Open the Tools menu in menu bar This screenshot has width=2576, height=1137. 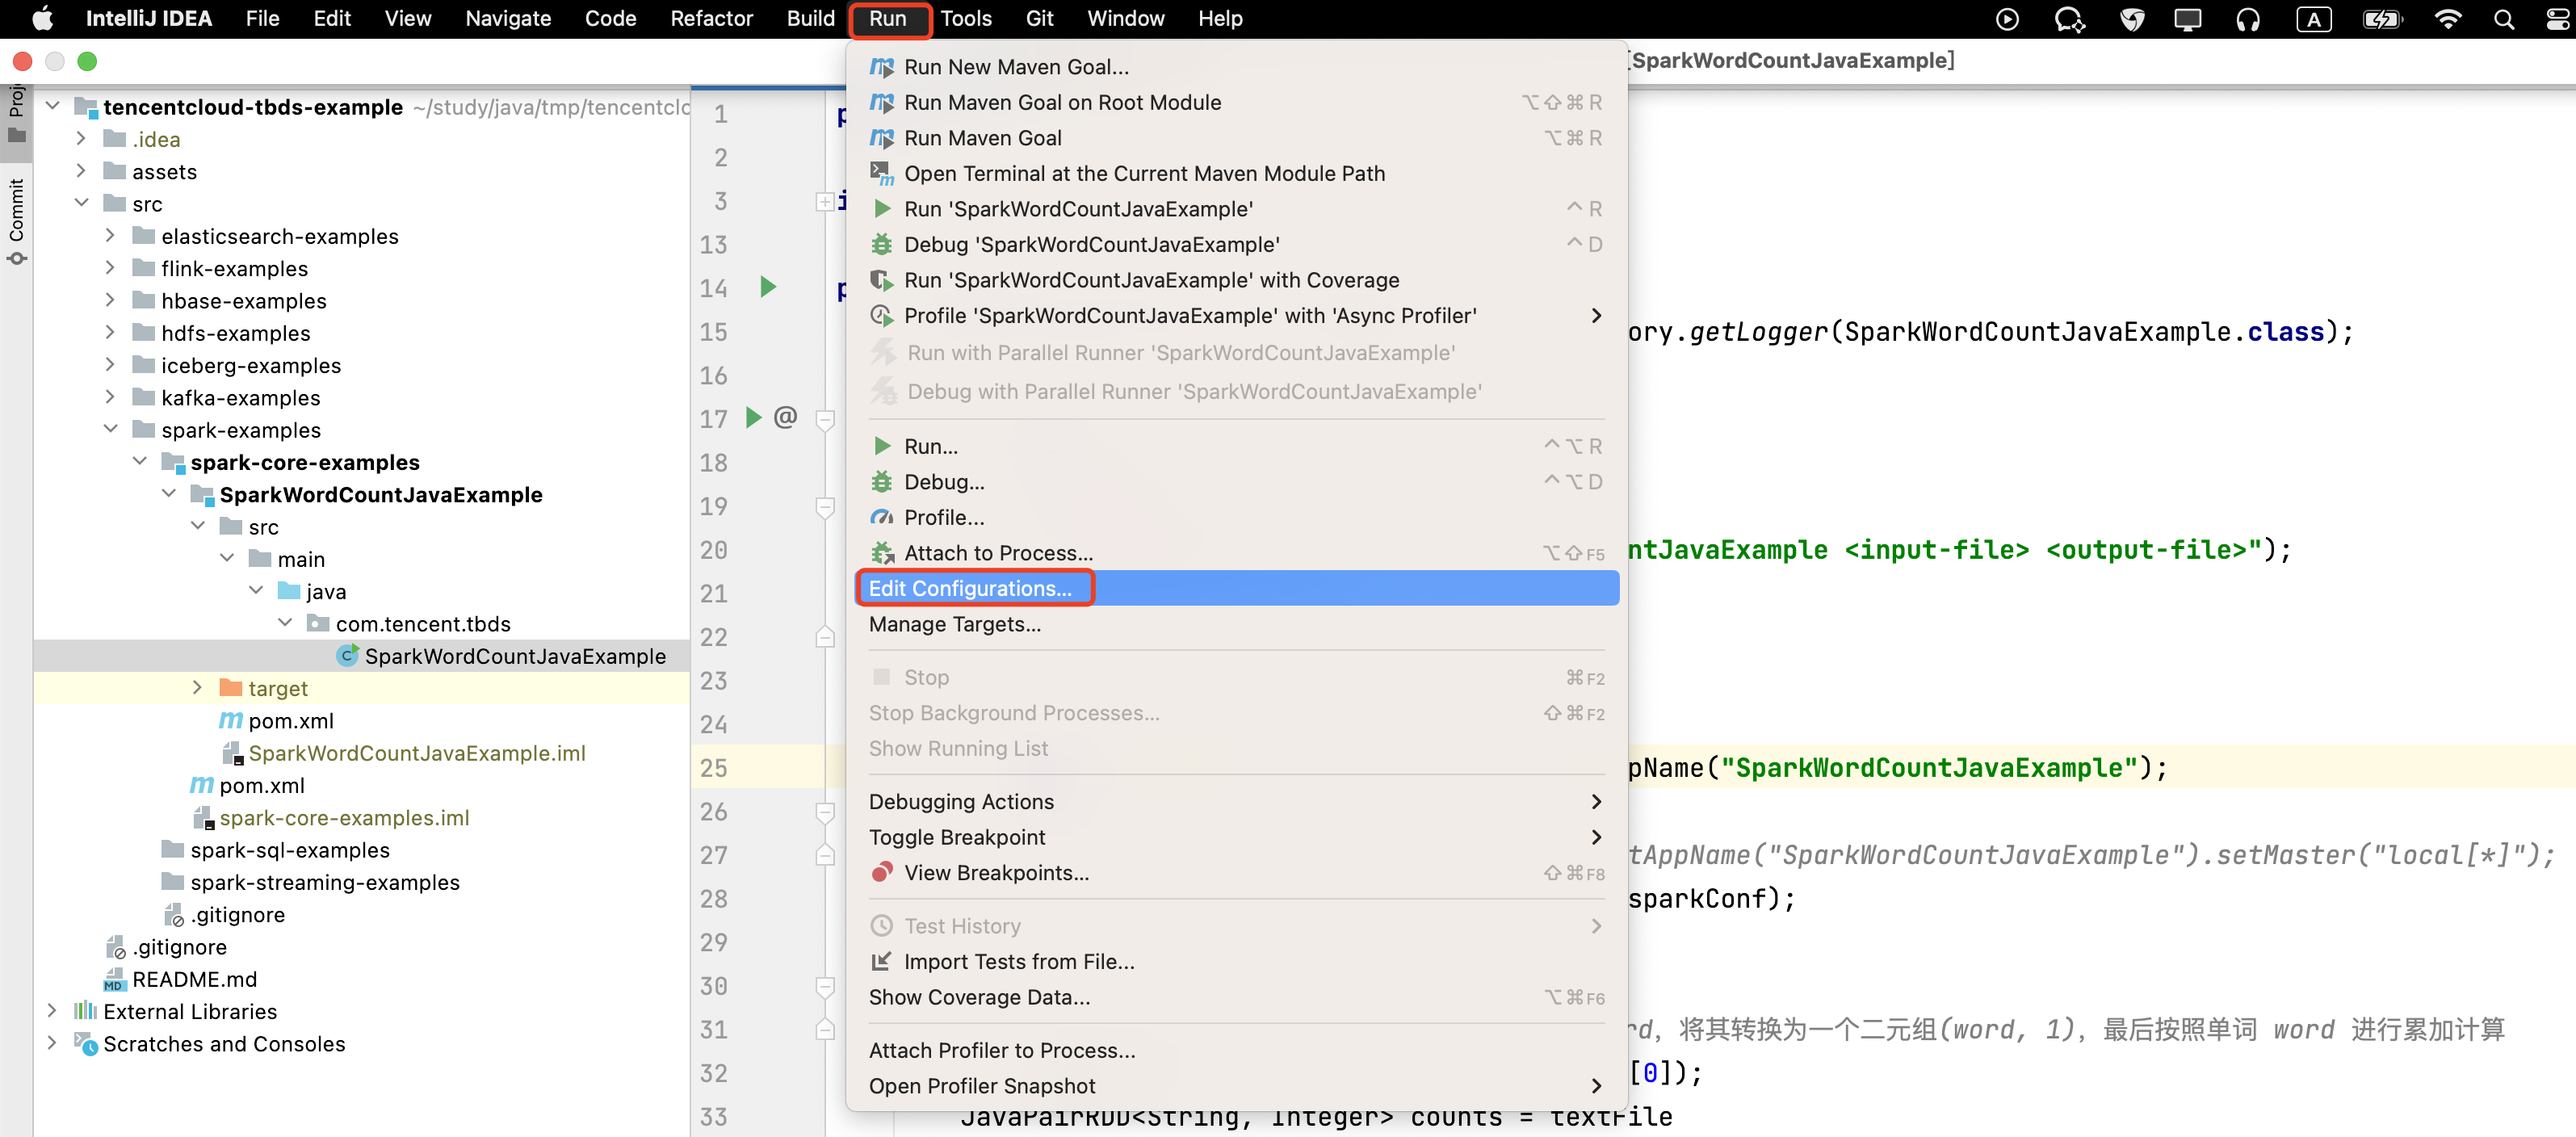click(x=965, y=19)
